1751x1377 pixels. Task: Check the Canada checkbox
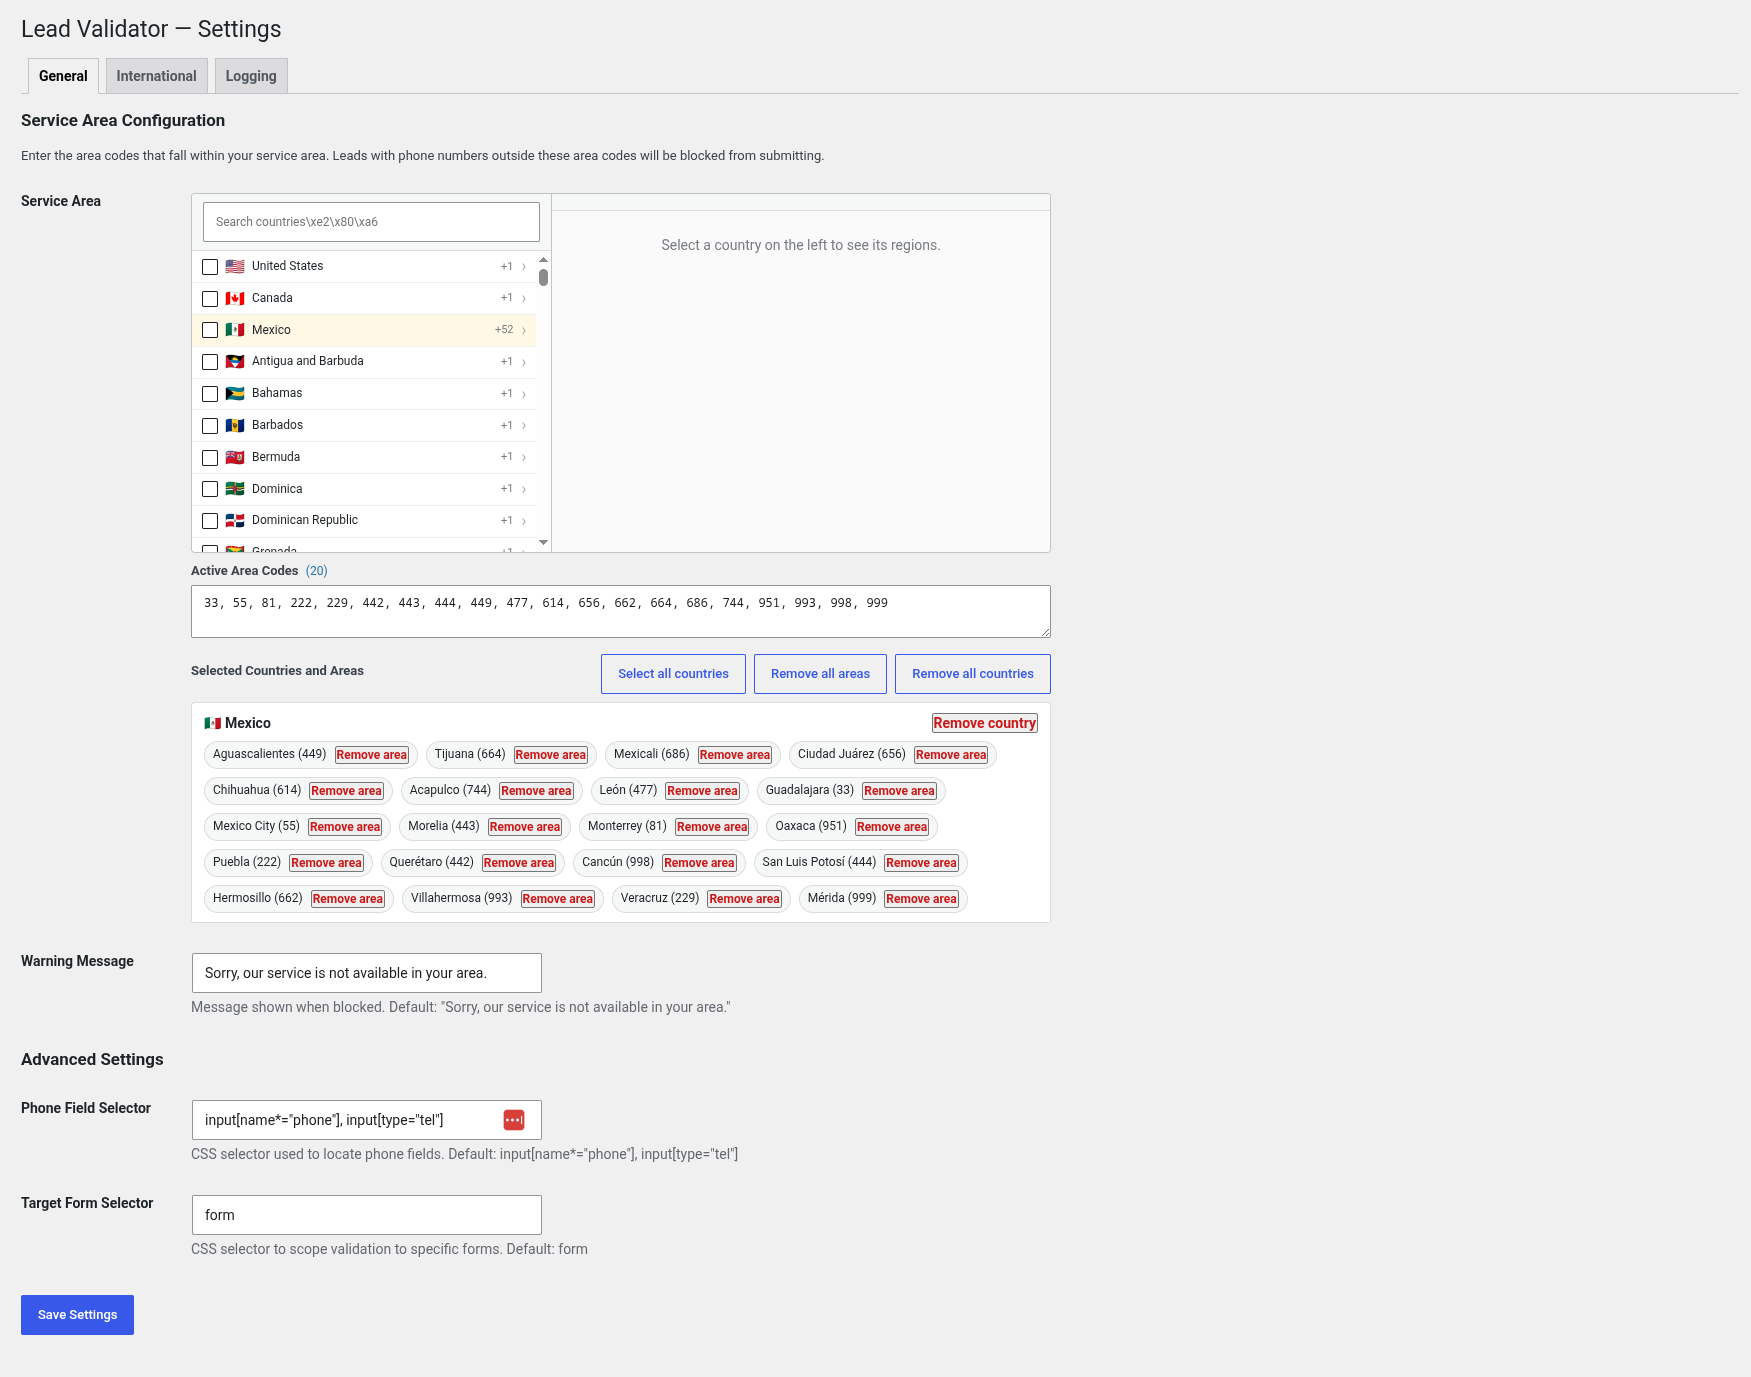click(210, 299)
